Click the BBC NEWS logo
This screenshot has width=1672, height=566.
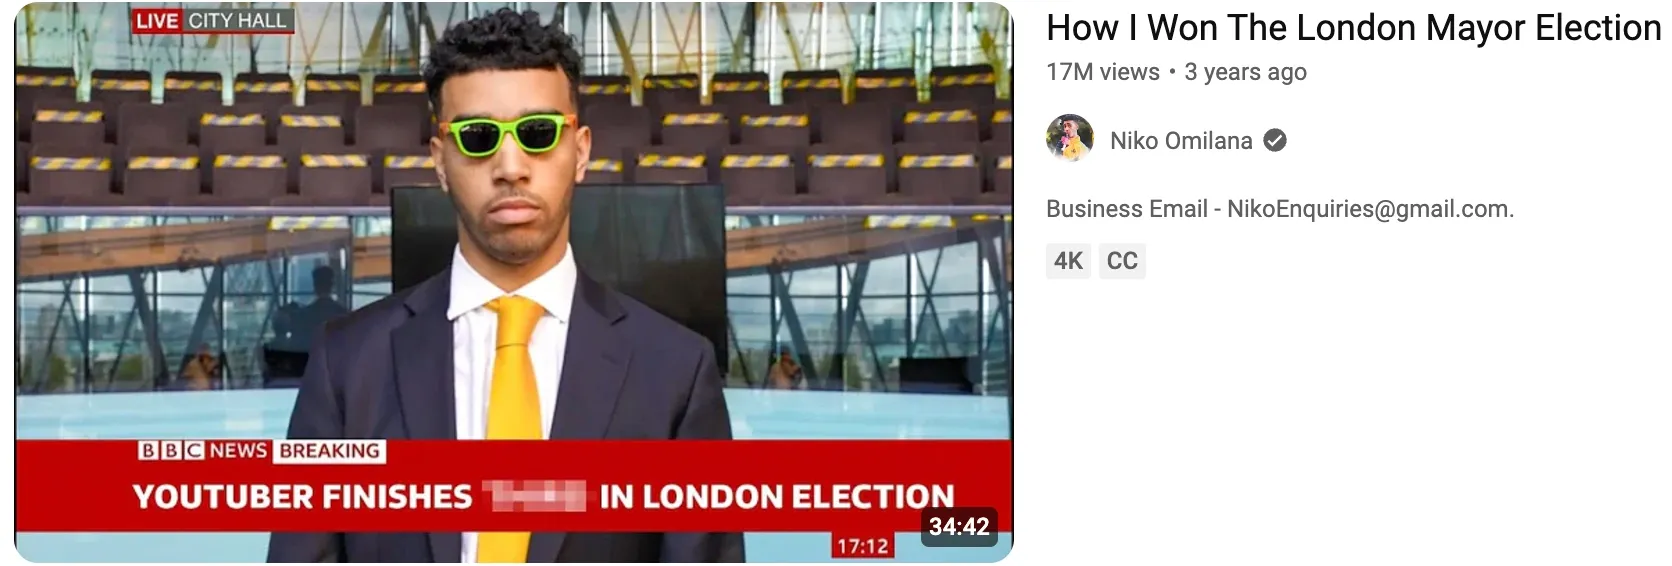(x=203, y=451)
